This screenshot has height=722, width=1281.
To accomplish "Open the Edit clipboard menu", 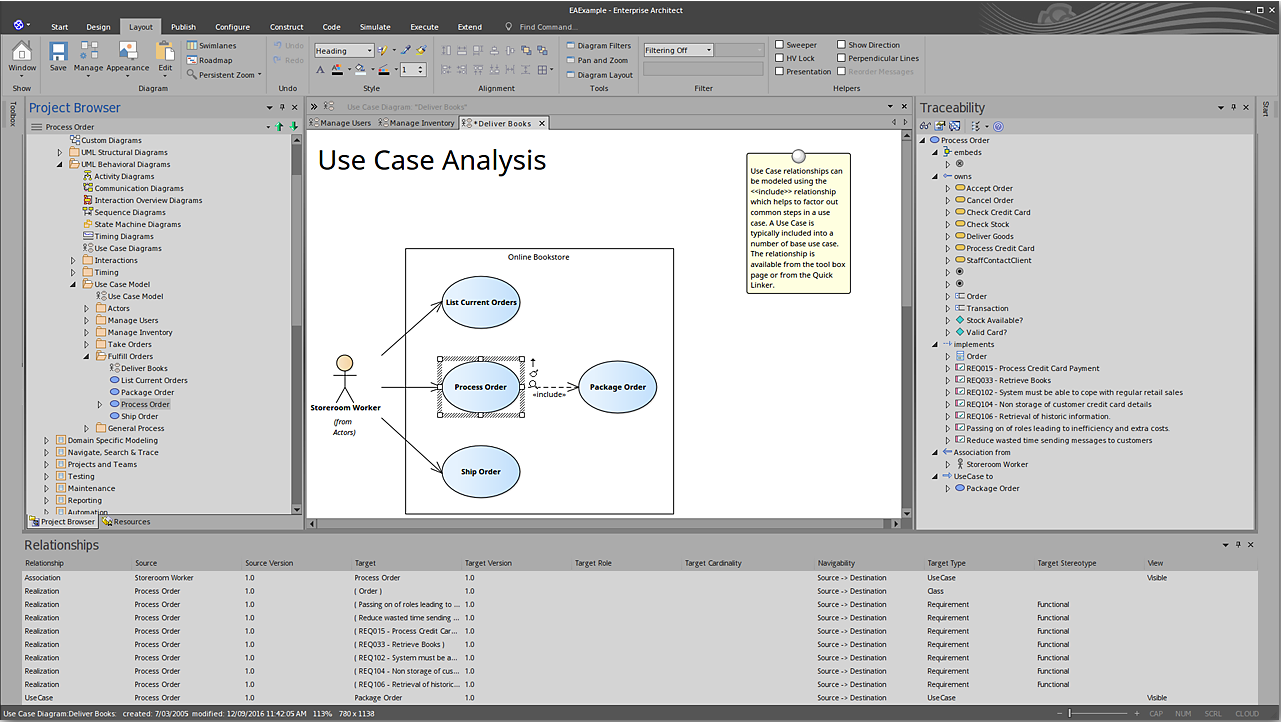I will (165, 57).
